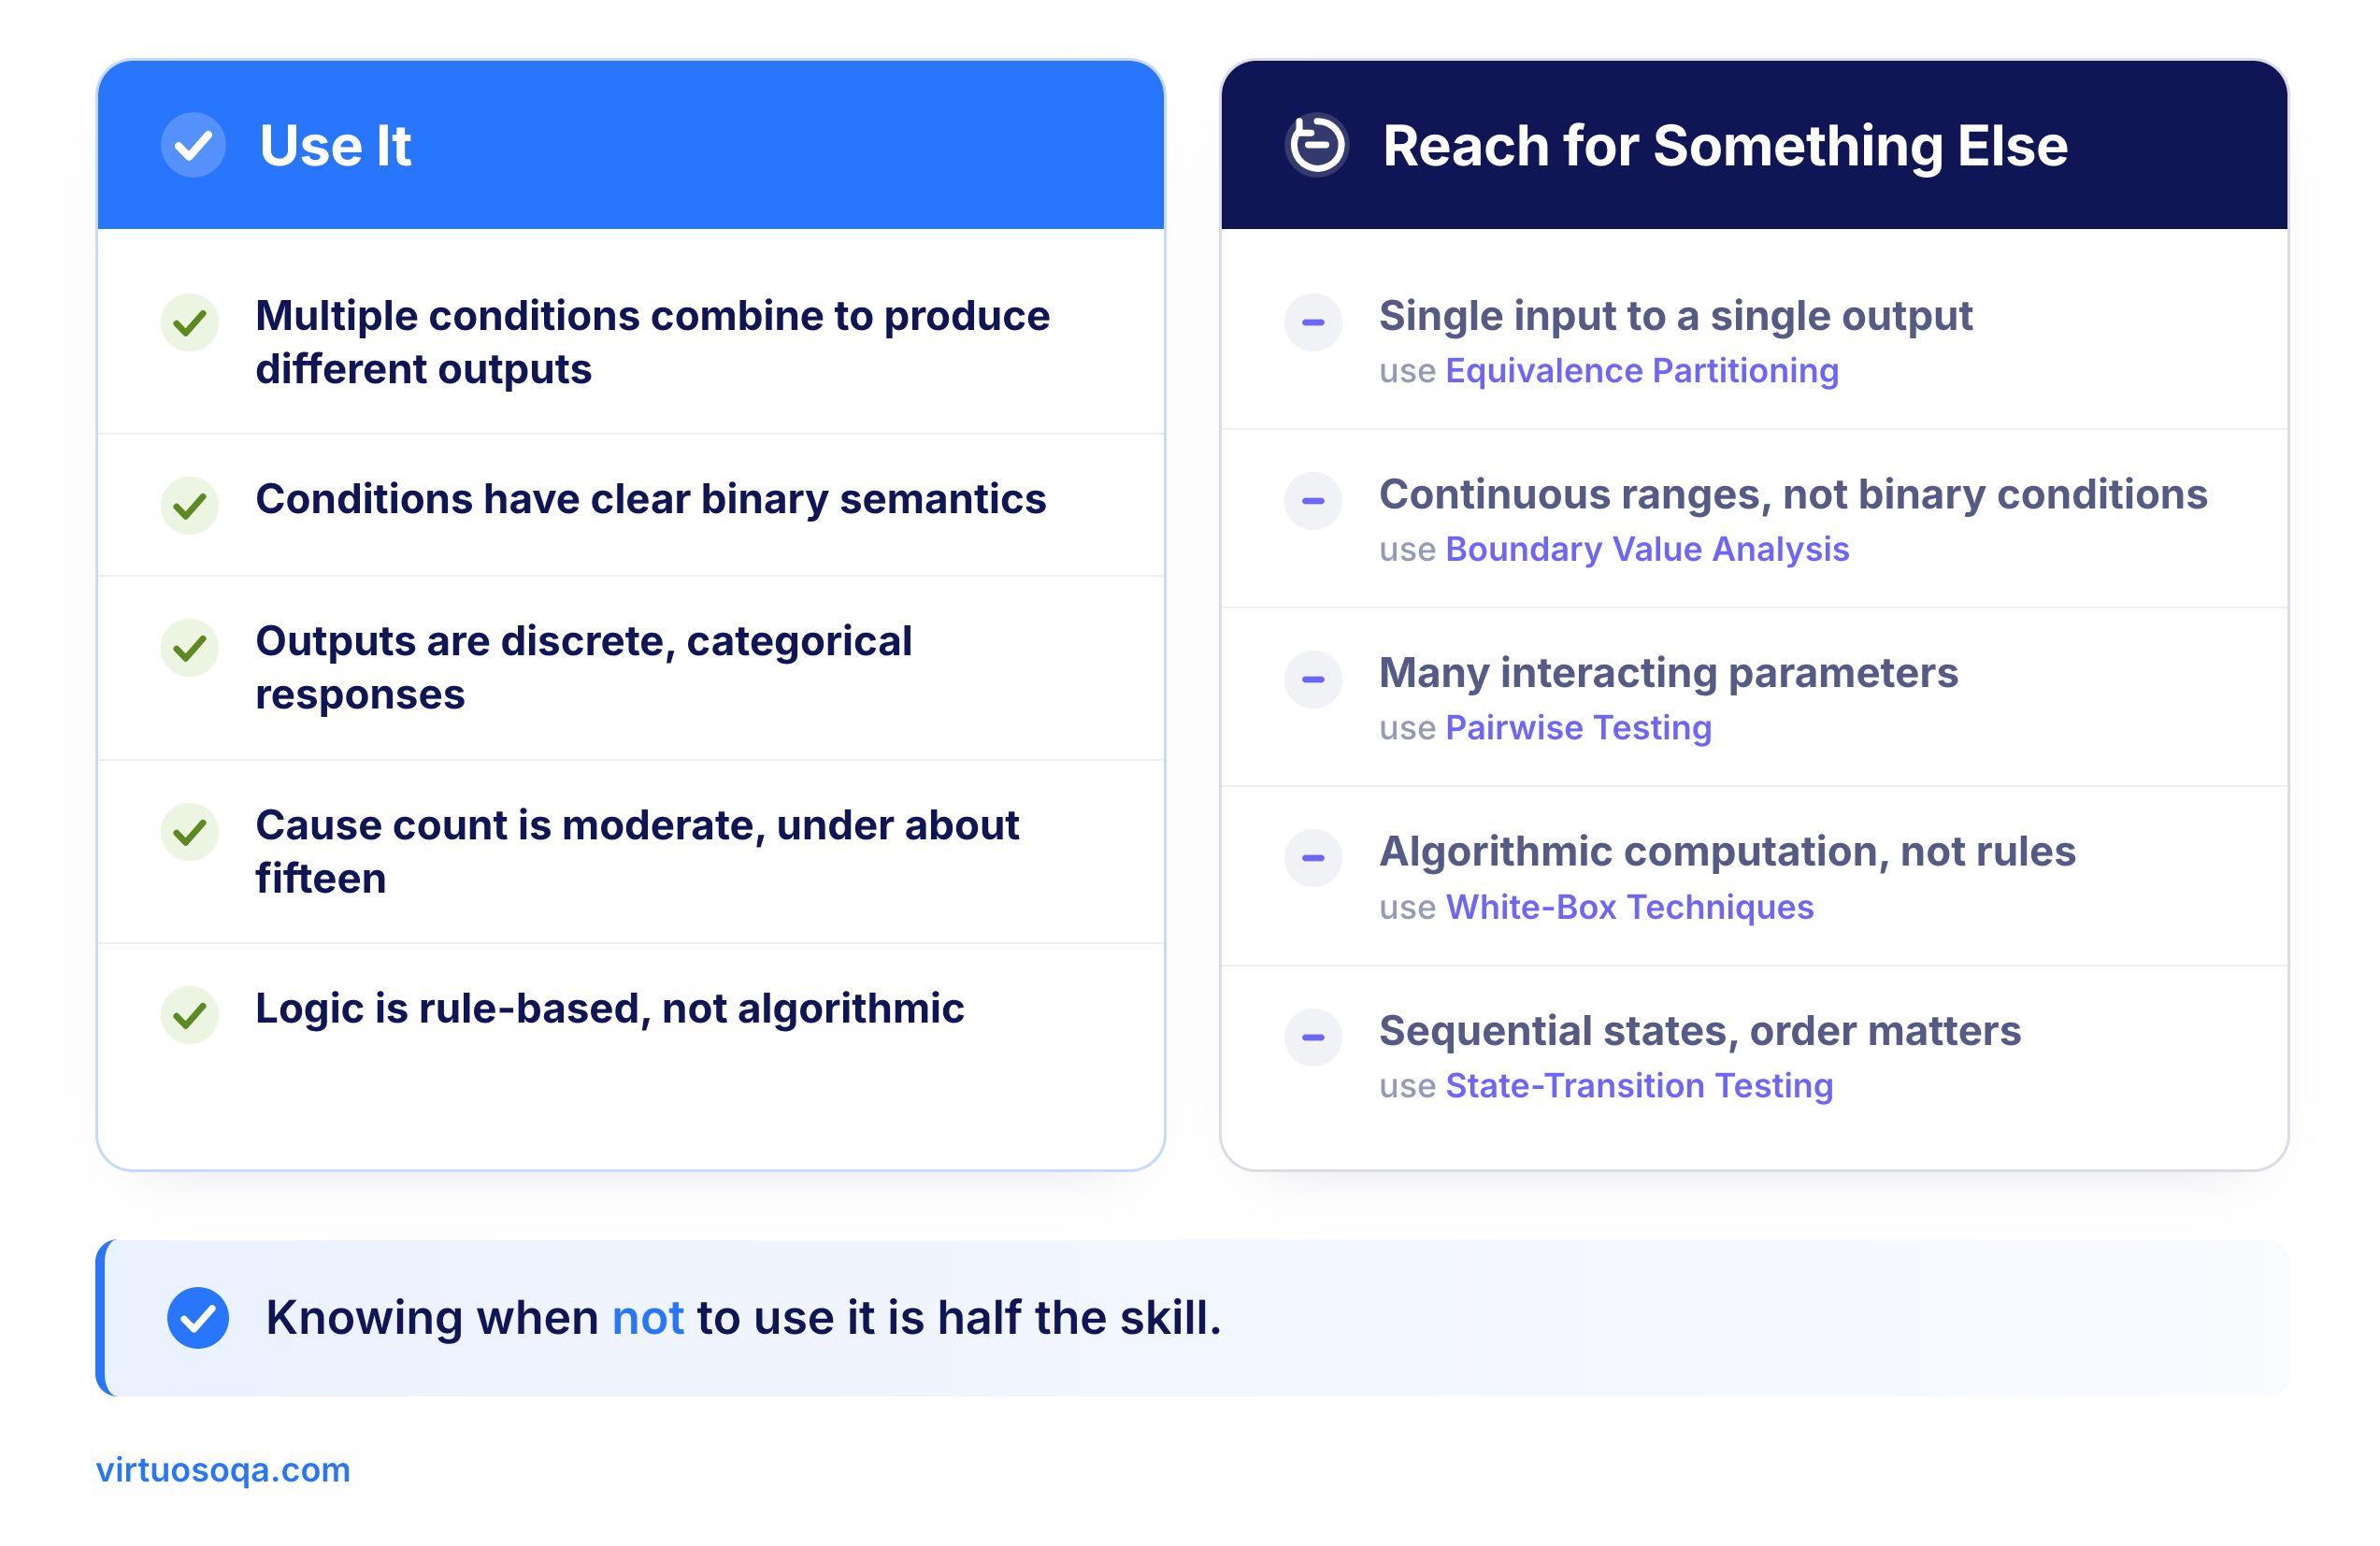This screenshot has height=1546, width=2380.
Task: Click green checkmark beside Conditions have clear binary semantics
Action: point(190,506)
